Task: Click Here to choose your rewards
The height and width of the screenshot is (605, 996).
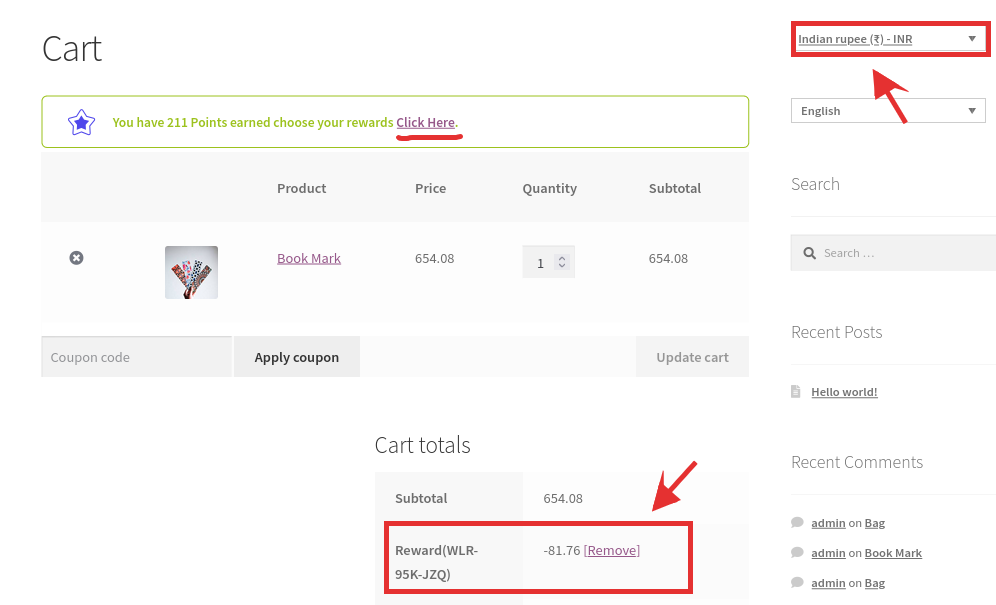Action: pyautogui.click(x=426, y=122)
